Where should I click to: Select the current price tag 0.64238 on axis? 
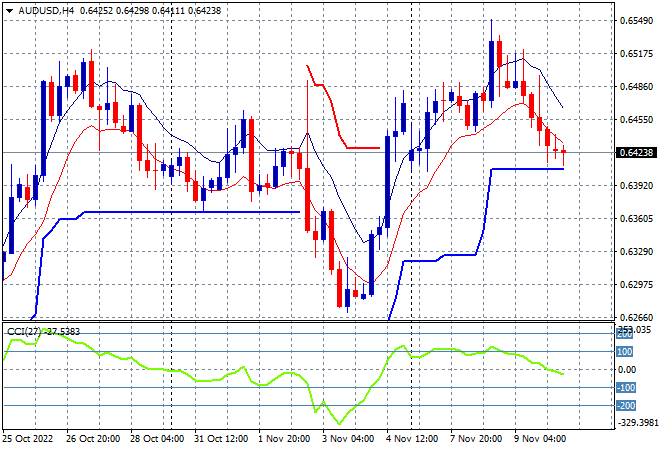[636, 153]
